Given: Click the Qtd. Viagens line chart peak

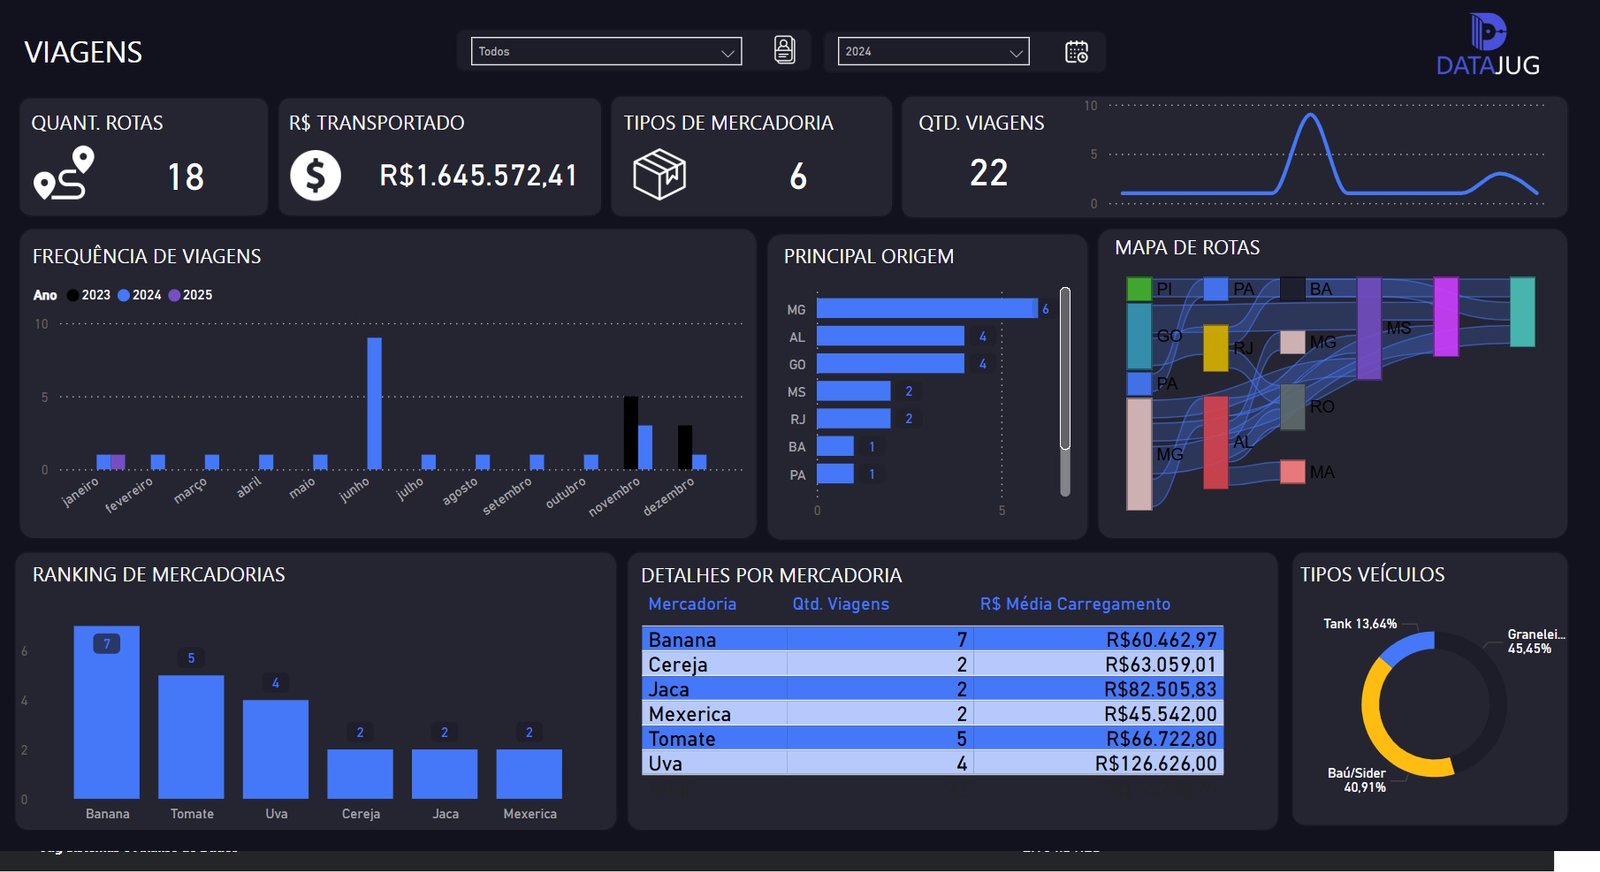Looking at the screenshot, I should (1310, 116).
